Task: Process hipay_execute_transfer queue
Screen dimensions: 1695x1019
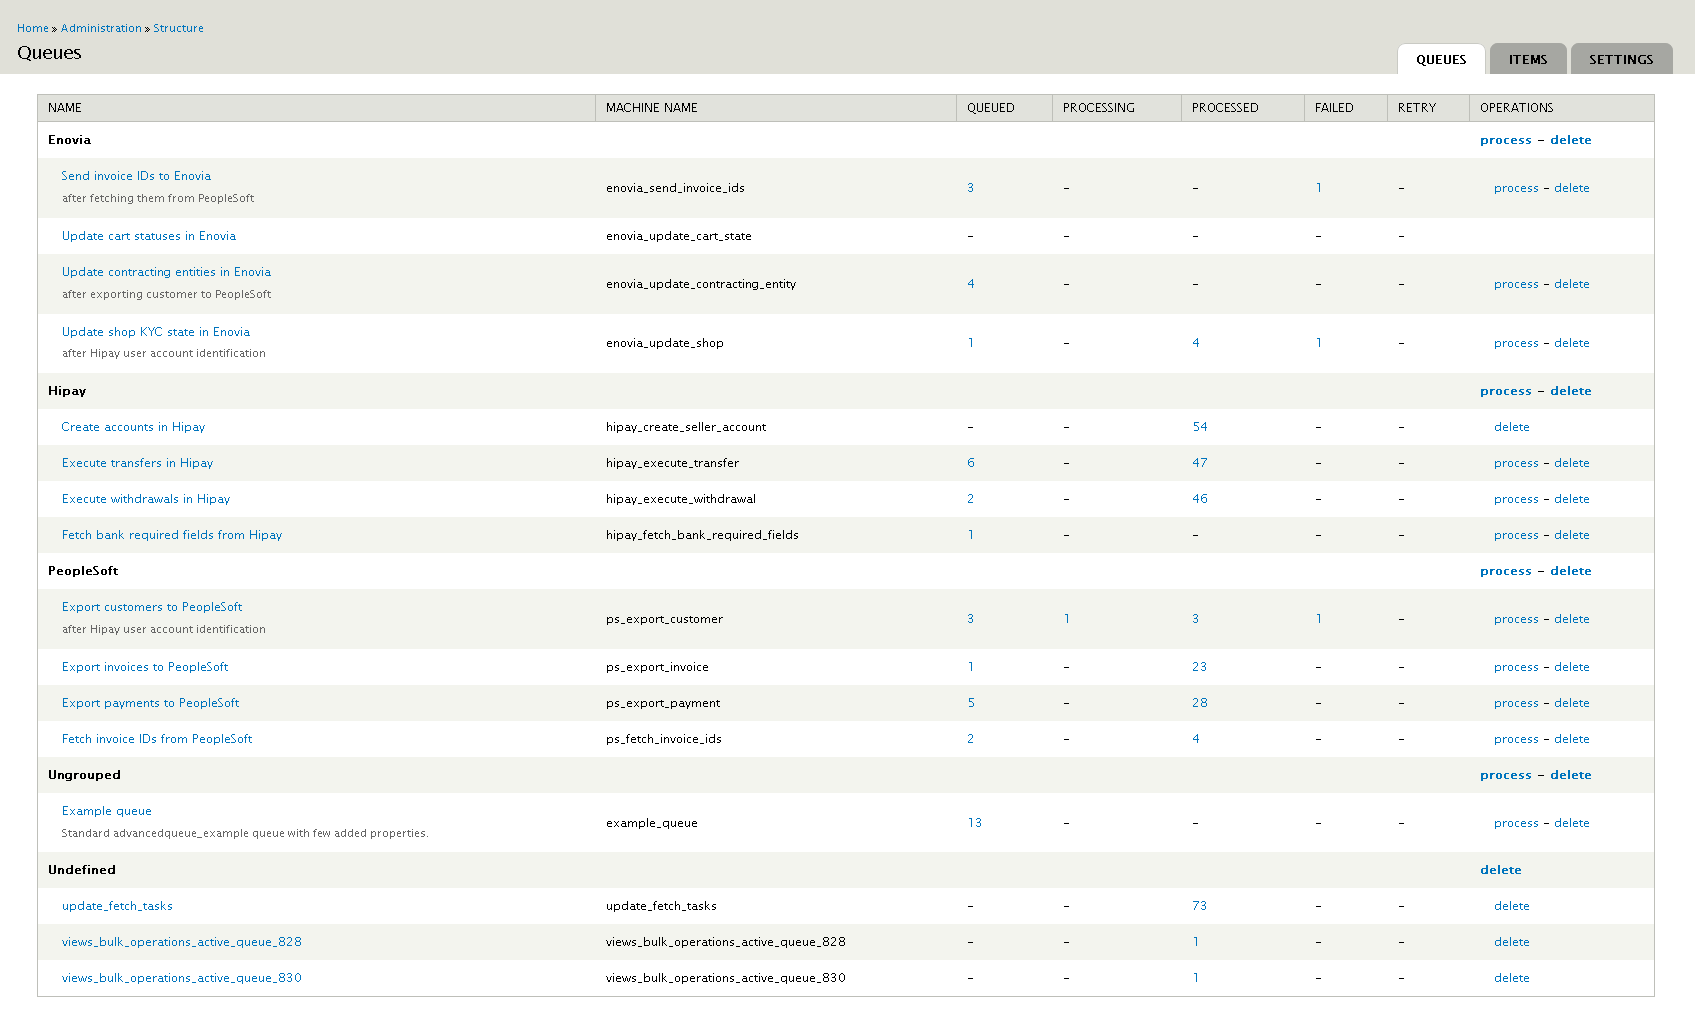Action: [x=1516, y=463]
